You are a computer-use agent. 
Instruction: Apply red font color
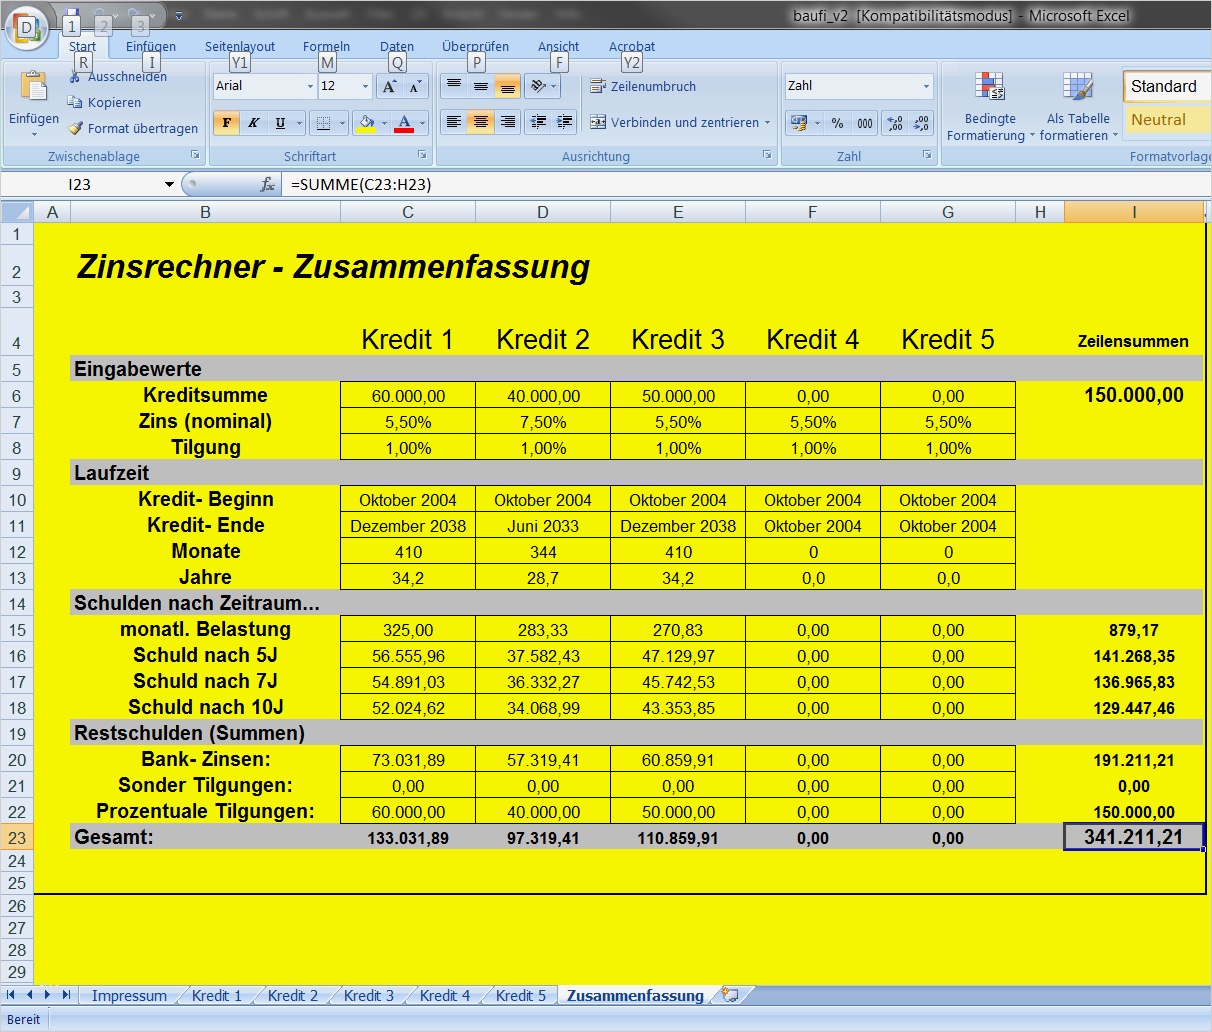coord(404,123)
